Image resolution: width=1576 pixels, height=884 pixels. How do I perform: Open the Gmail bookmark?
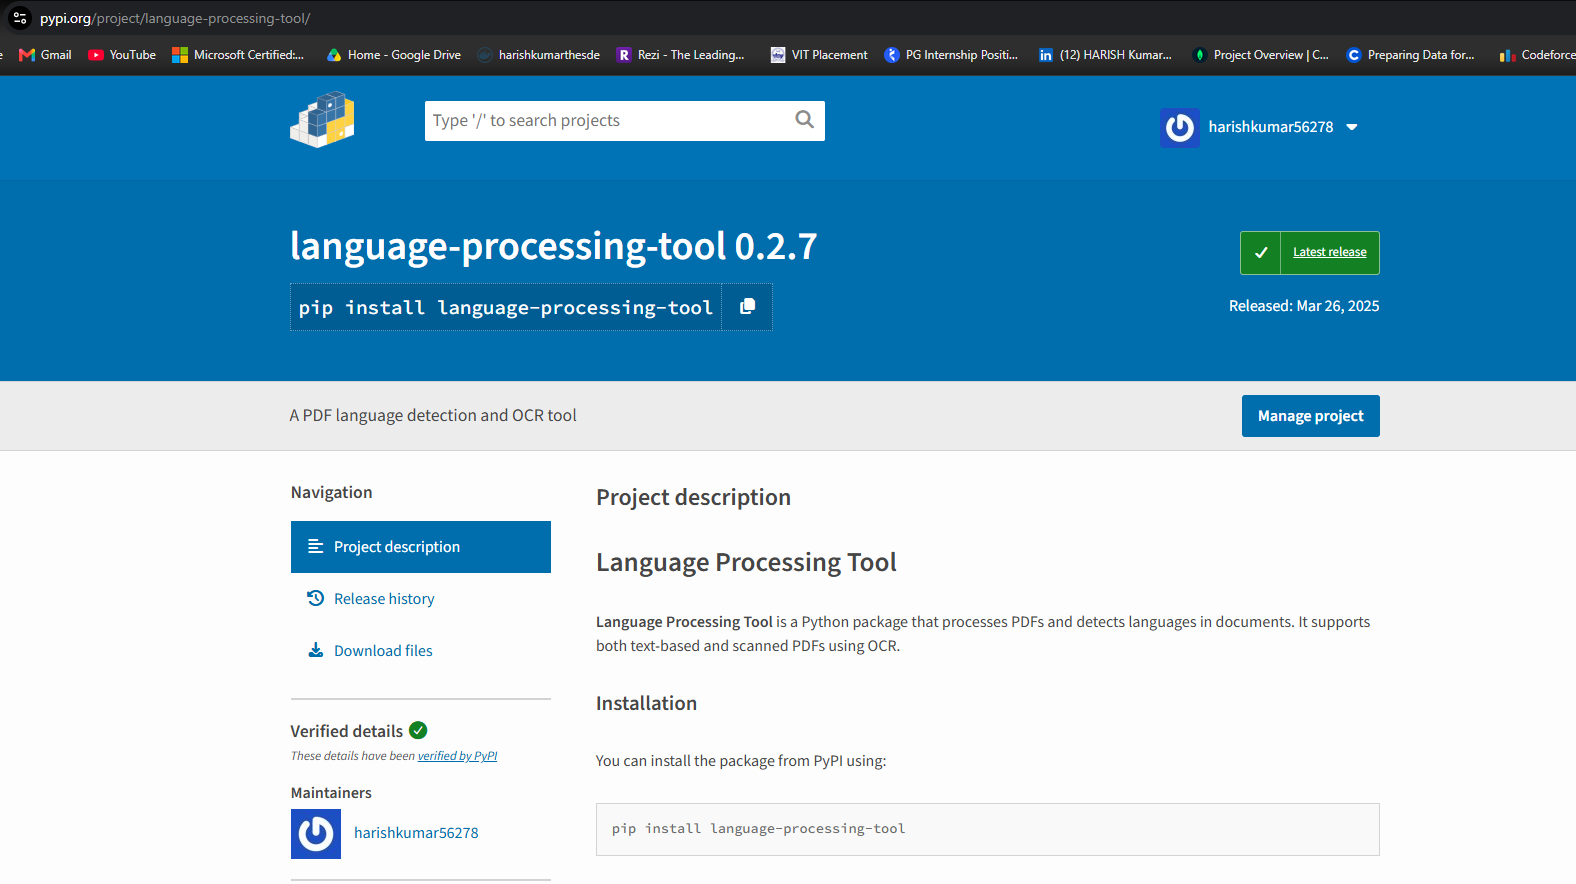point(45,55)
